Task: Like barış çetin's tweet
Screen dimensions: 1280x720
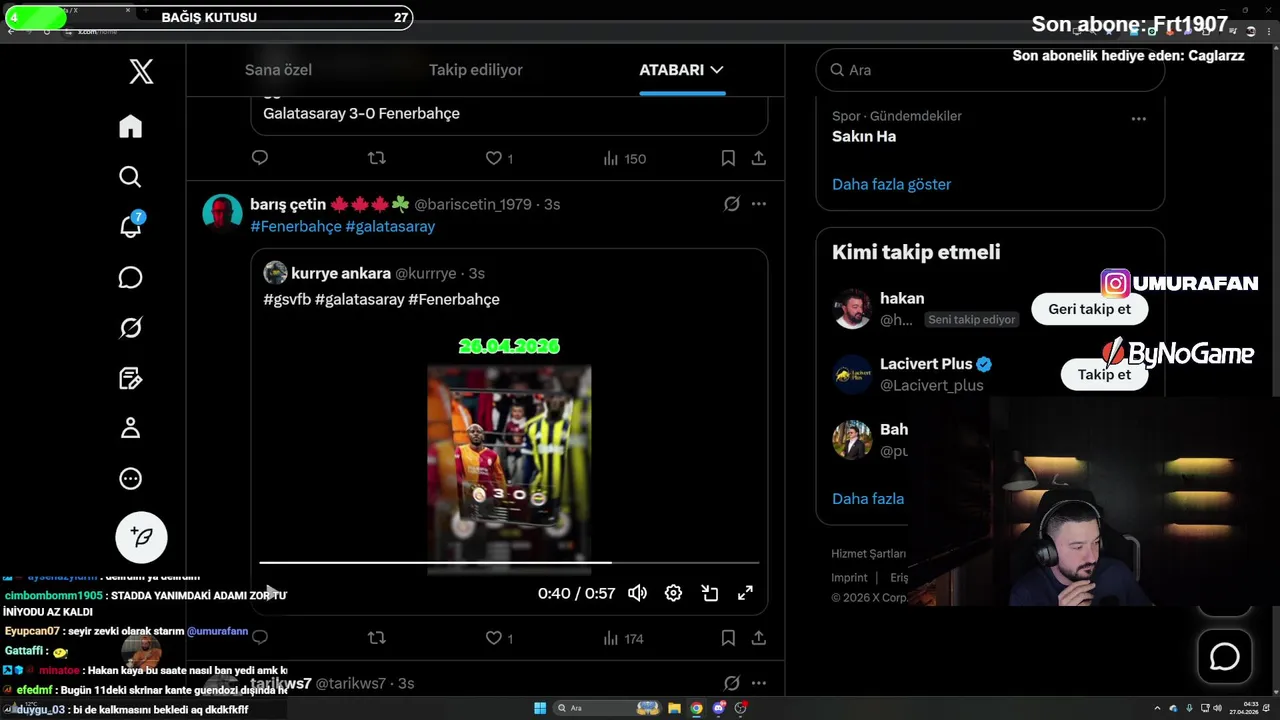Action: point(493,637)
